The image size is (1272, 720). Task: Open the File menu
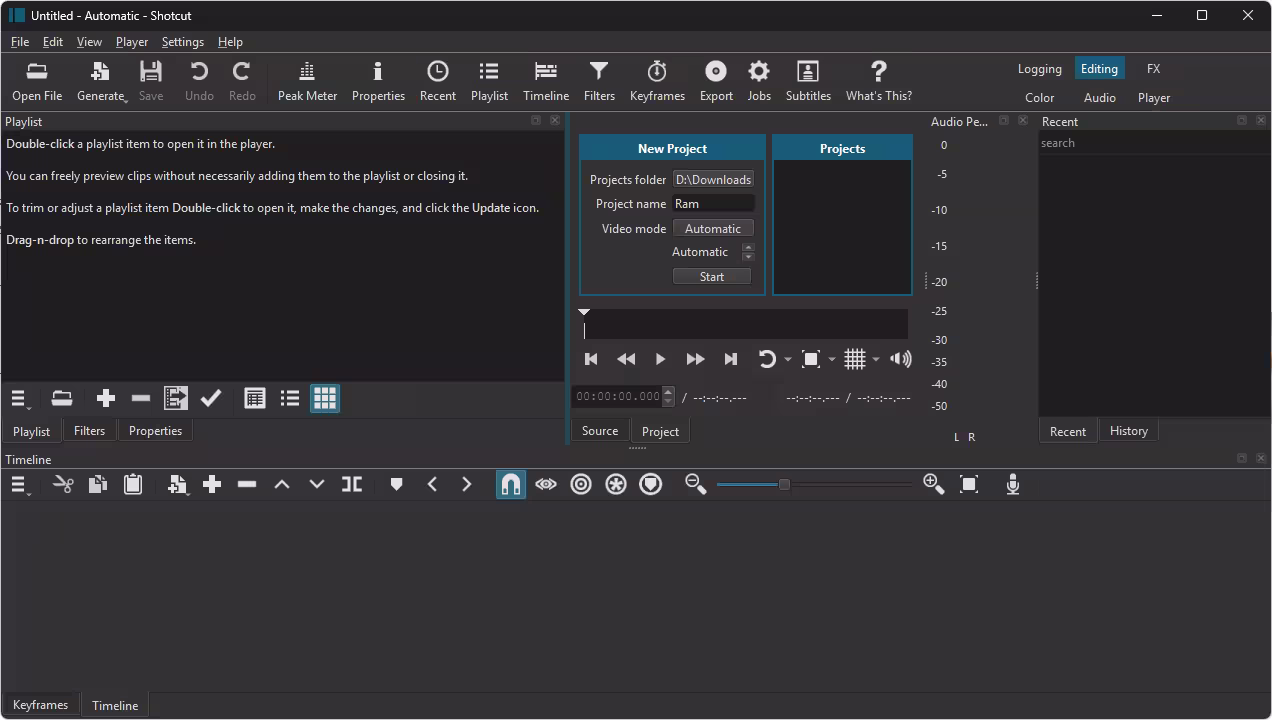coord(20,42)
